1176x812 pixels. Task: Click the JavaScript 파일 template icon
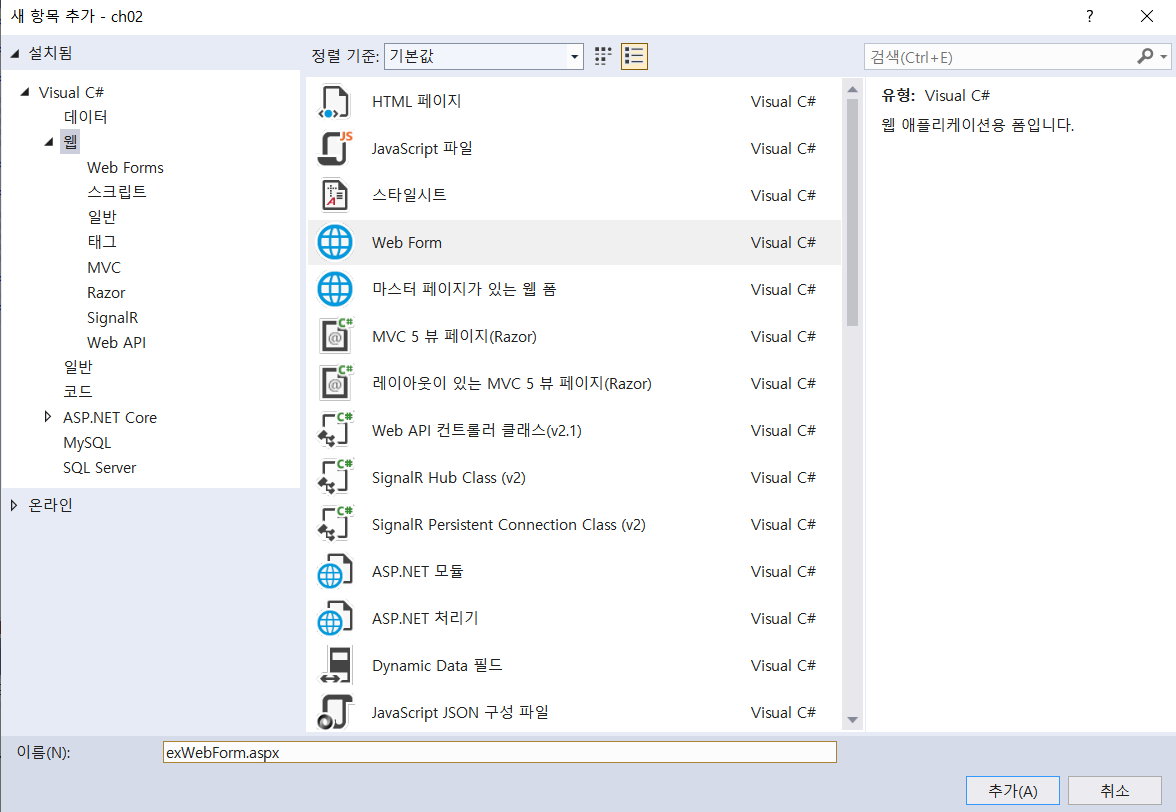(x=334, y=148)
